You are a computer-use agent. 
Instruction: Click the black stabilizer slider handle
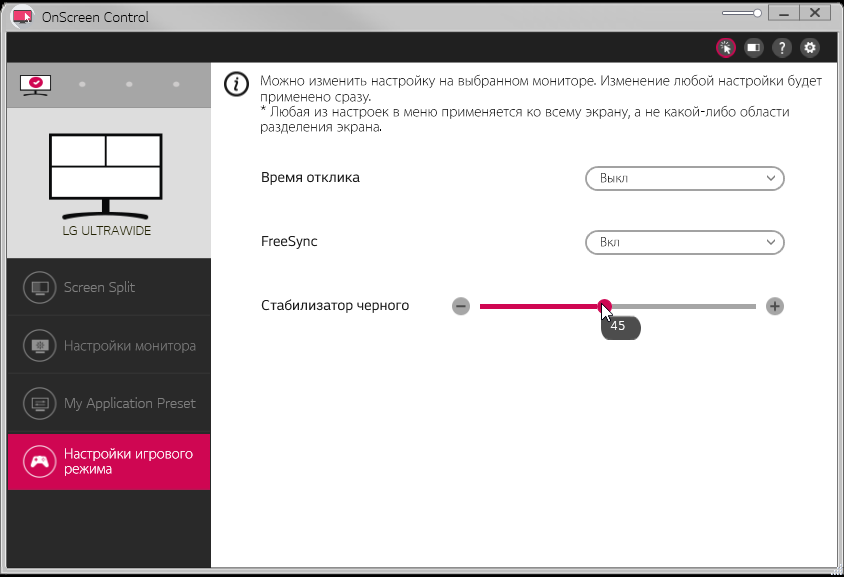click(x=604, y=306)
